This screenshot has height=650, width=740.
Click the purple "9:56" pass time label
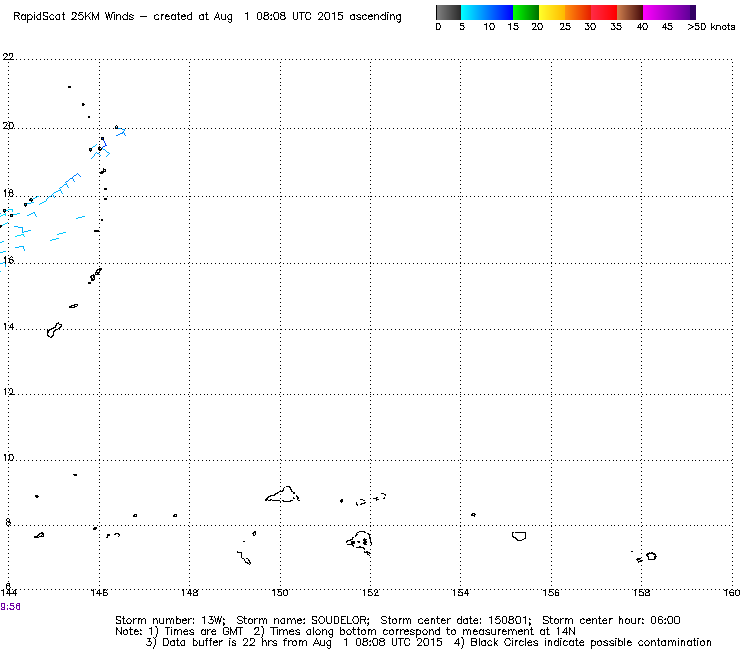point(10,607)
